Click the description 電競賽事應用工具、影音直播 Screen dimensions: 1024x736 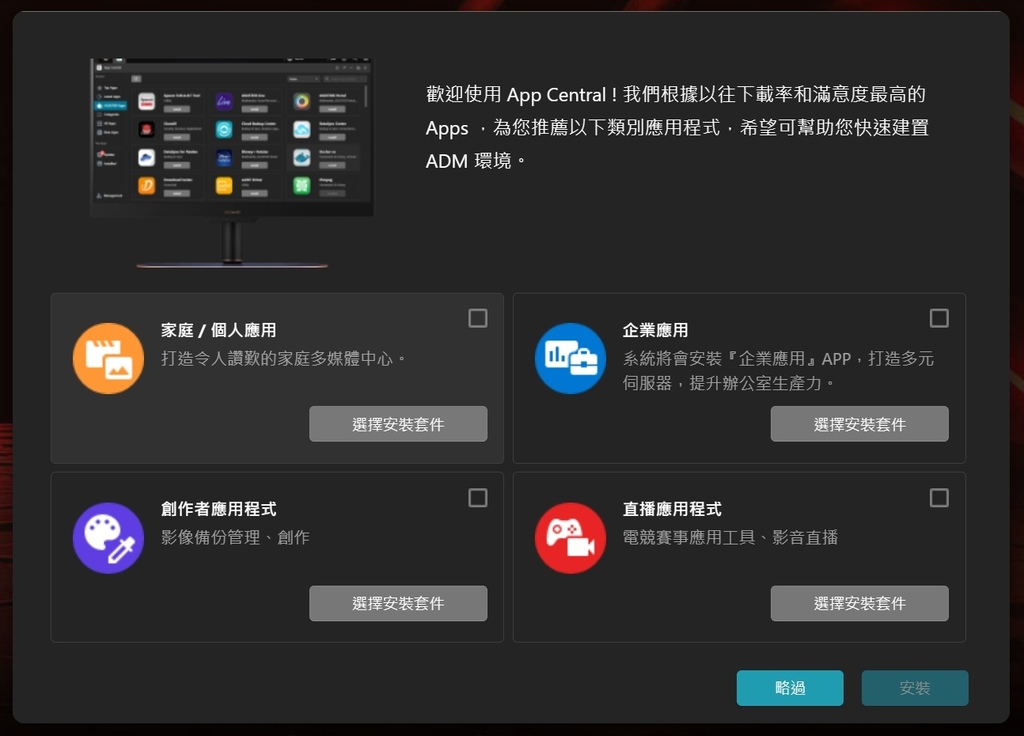point(730,537)
